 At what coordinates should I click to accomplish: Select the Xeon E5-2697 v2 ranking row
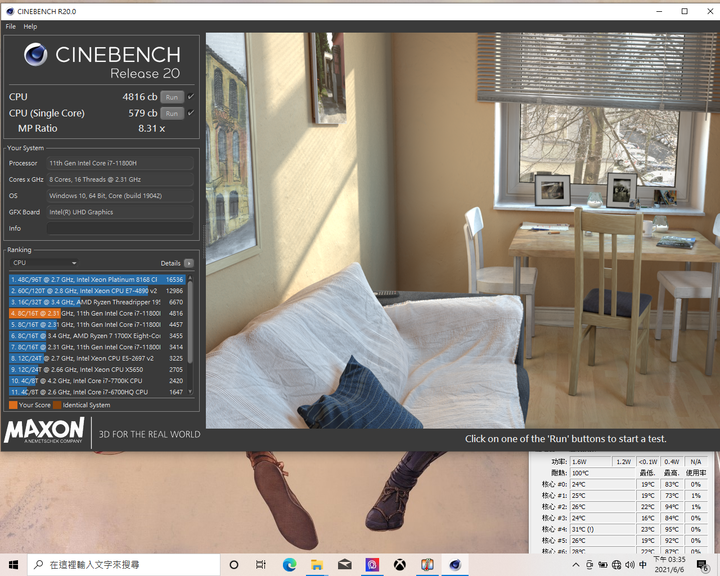(97, 358)
